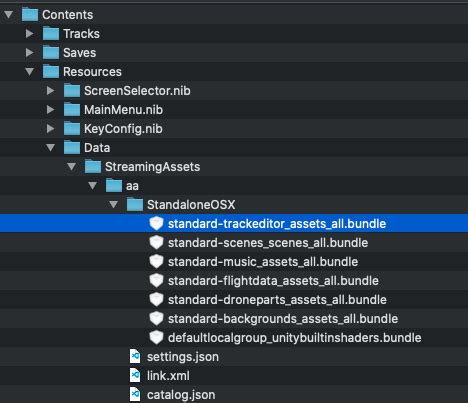Screen dimensions: 468x403
Task: Select standard-backgrounds_assets_all.bundle file name
Action: coord(283,319)
